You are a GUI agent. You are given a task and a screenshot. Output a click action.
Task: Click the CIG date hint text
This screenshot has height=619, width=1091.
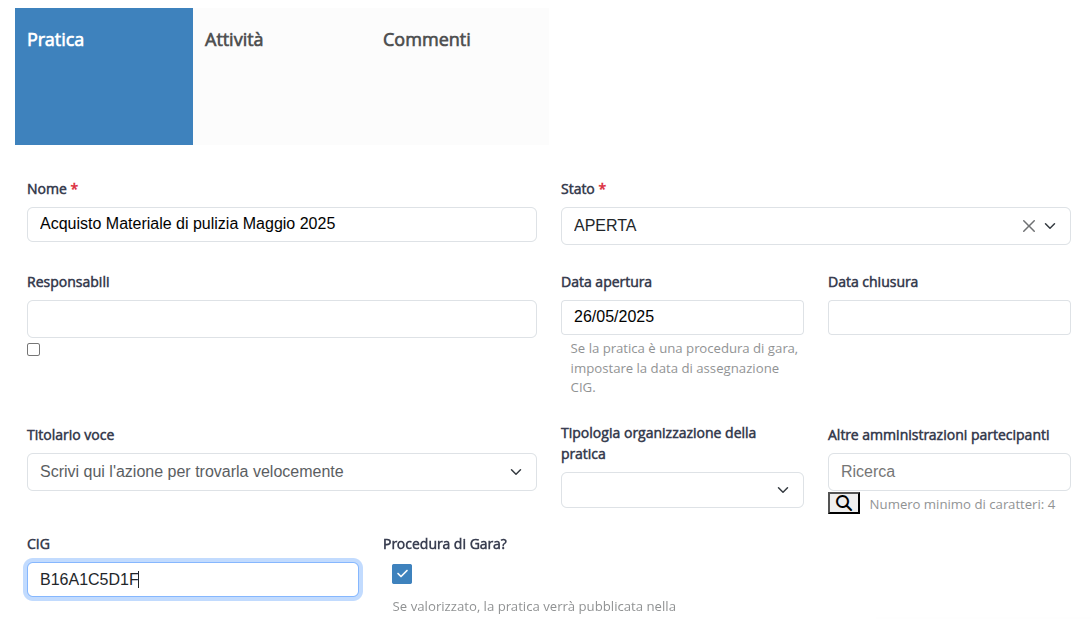click(684, 368)
